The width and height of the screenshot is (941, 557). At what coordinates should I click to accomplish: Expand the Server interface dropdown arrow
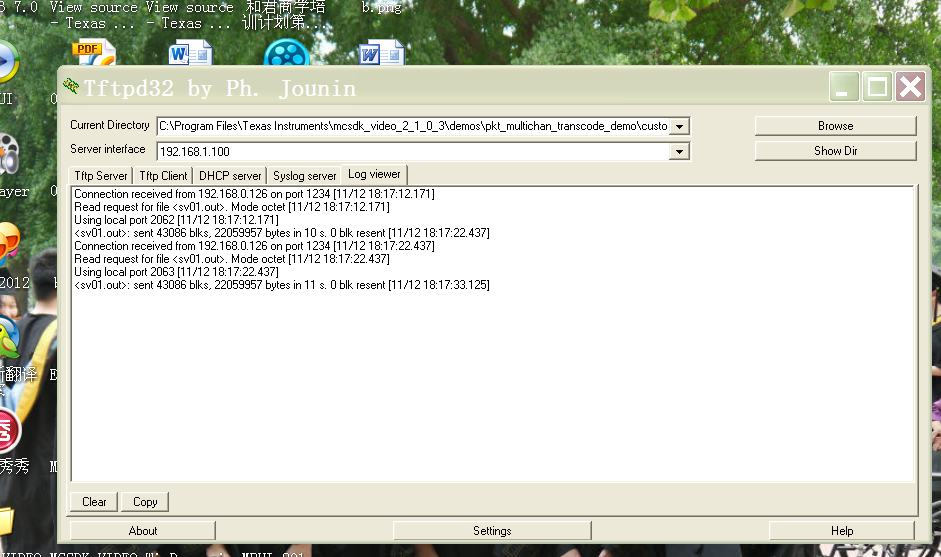(x=679, y=151)
